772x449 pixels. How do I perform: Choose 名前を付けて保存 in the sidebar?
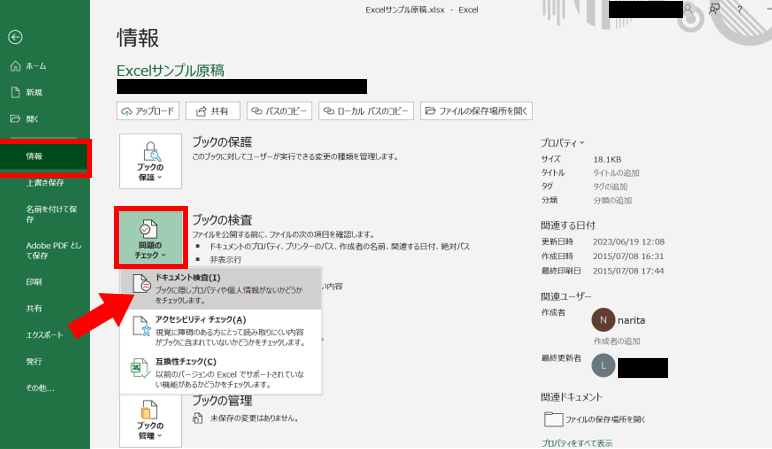click(51, 214)
